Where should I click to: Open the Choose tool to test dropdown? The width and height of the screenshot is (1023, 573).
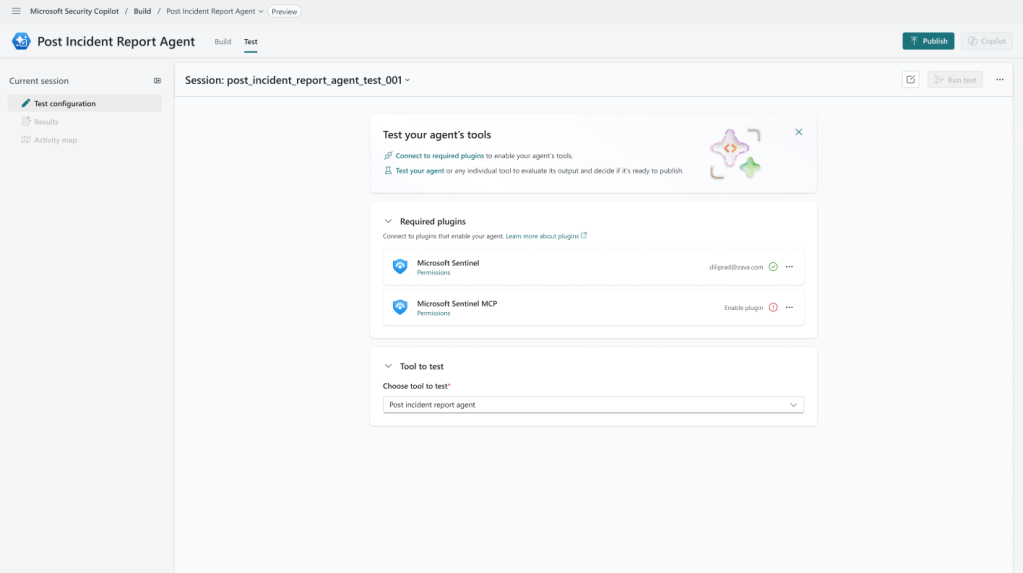(593, 405)
